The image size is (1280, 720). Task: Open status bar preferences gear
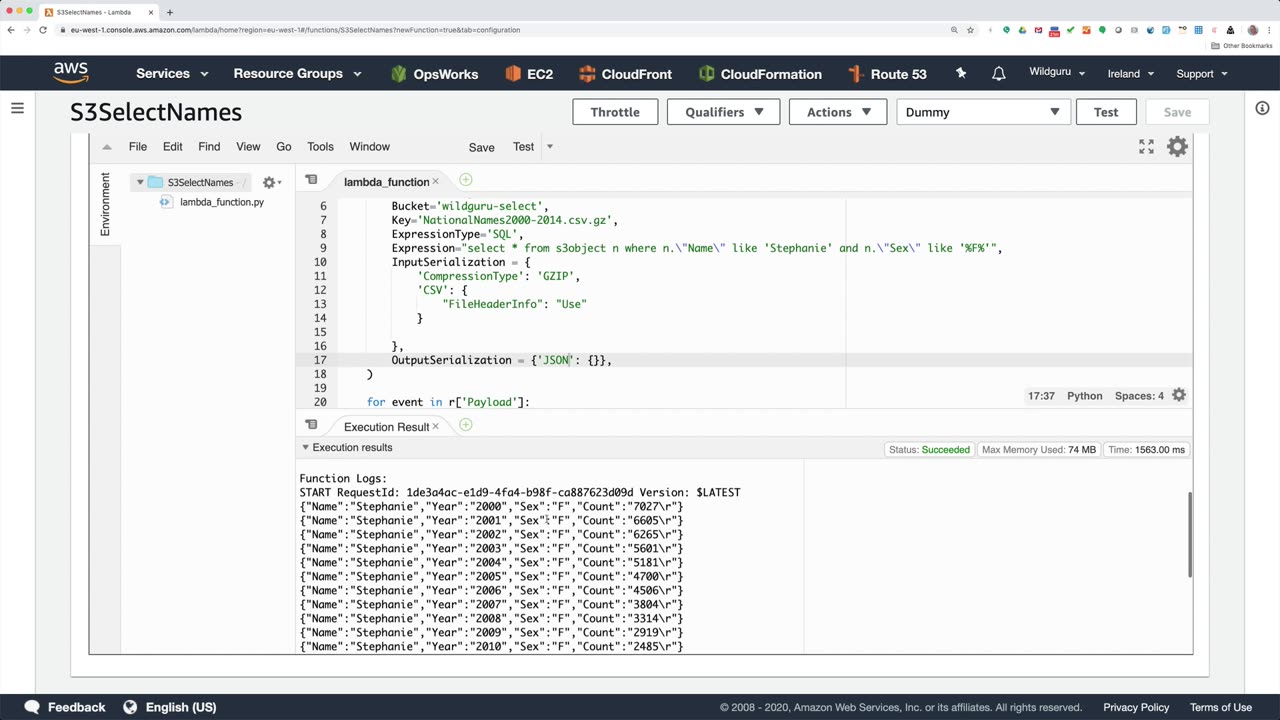[x=1179, y=396]
